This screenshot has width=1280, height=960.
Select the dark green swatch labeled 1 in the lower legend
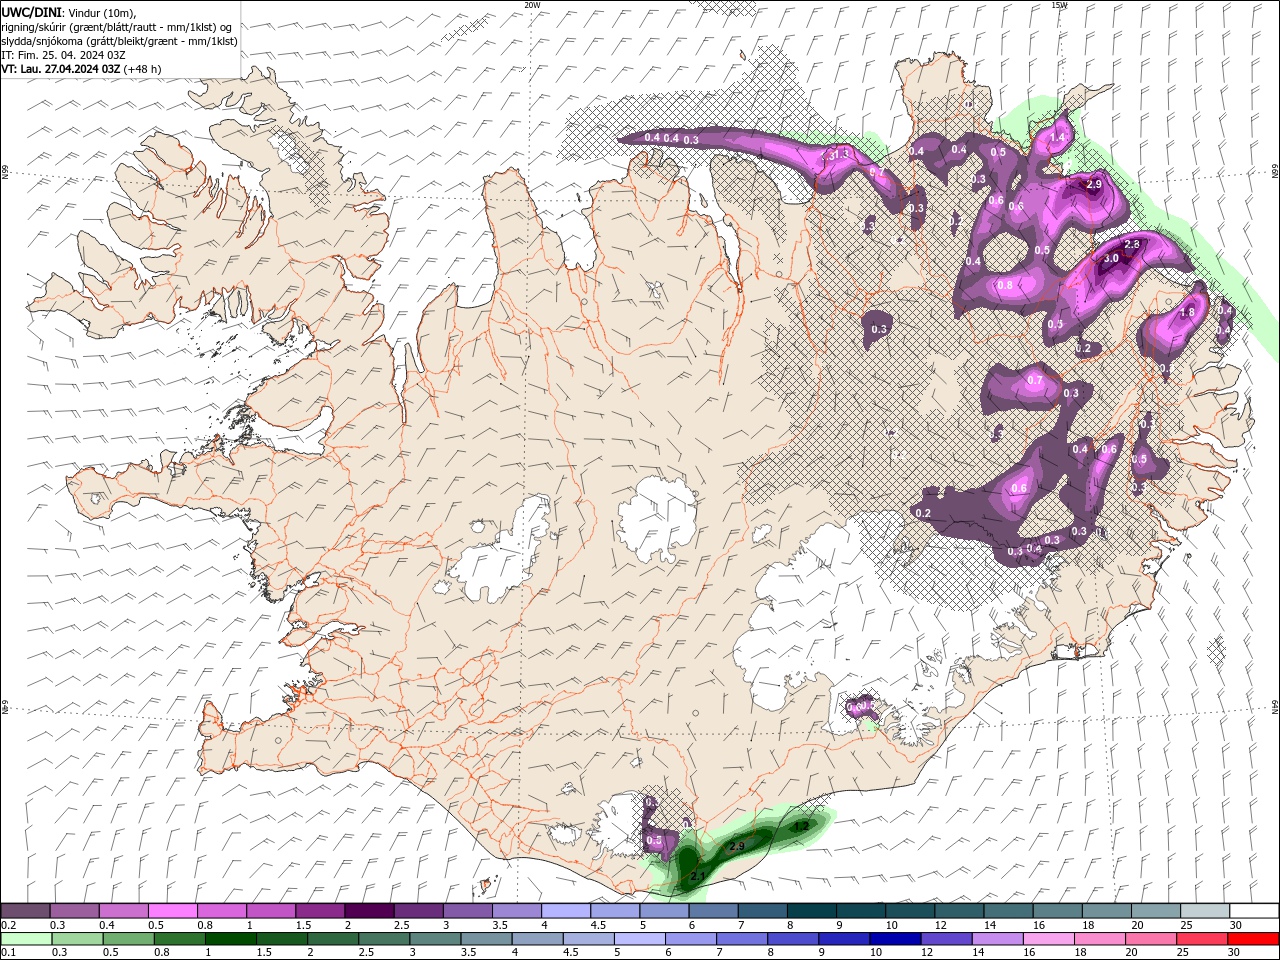230,939
